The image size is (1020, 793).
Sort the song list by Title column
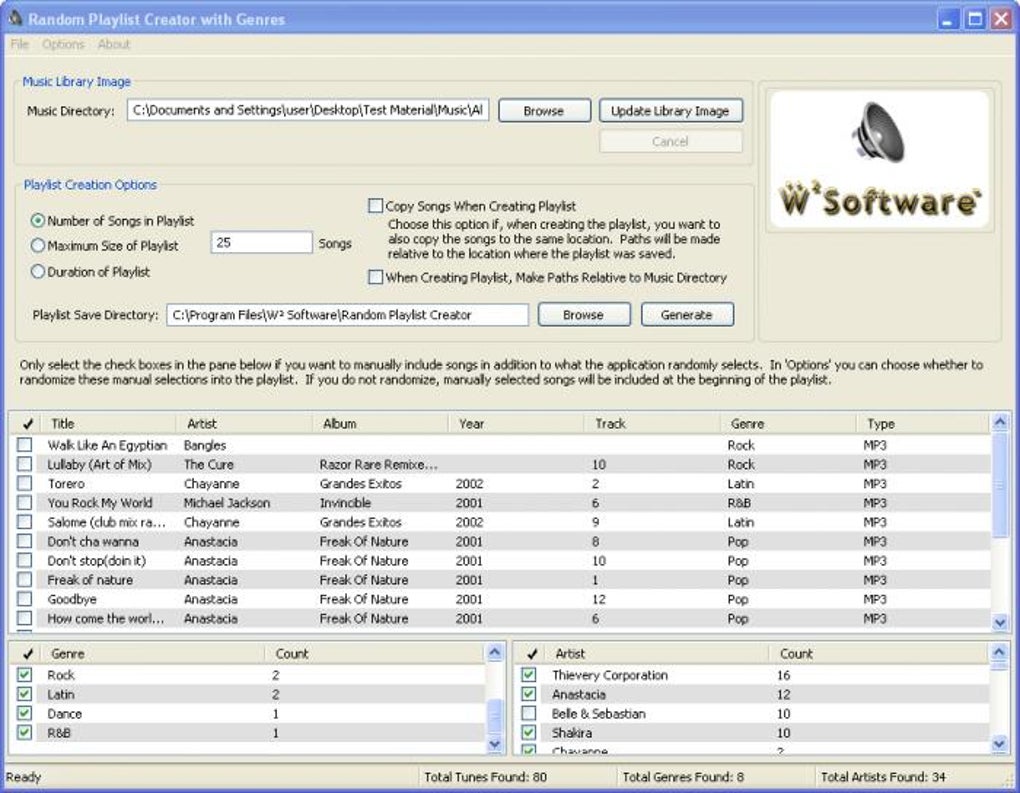(x=108, y=423)
